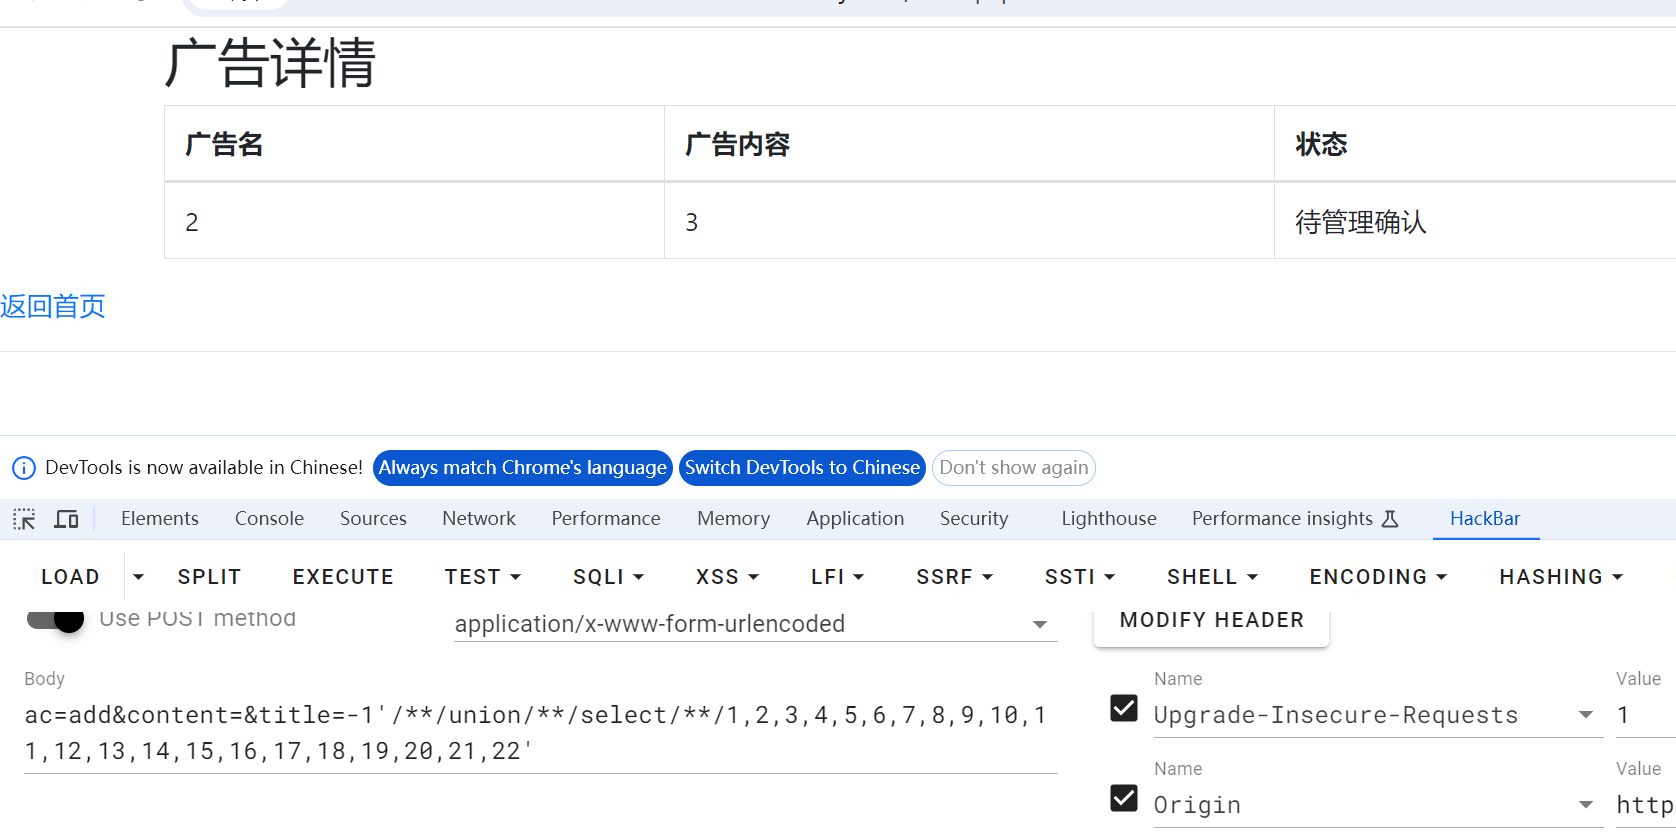1676x837 pixels.
Task: Click into the Body payload text field
Action: coord(540,733)
